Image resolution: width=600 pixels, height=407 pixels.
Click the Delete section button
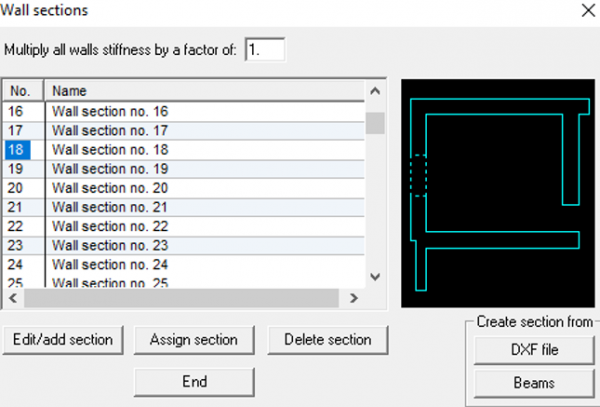[x=328, y=340]
